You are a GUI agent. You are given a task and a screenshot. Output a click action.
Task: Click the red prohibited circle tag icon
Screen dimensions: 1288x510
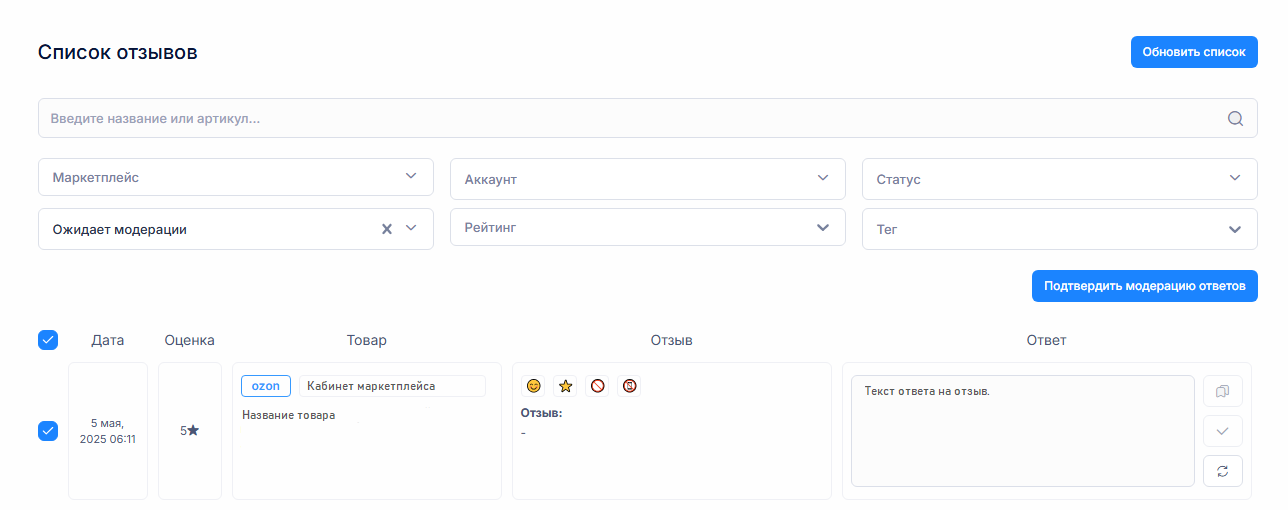tap(597, 386)
